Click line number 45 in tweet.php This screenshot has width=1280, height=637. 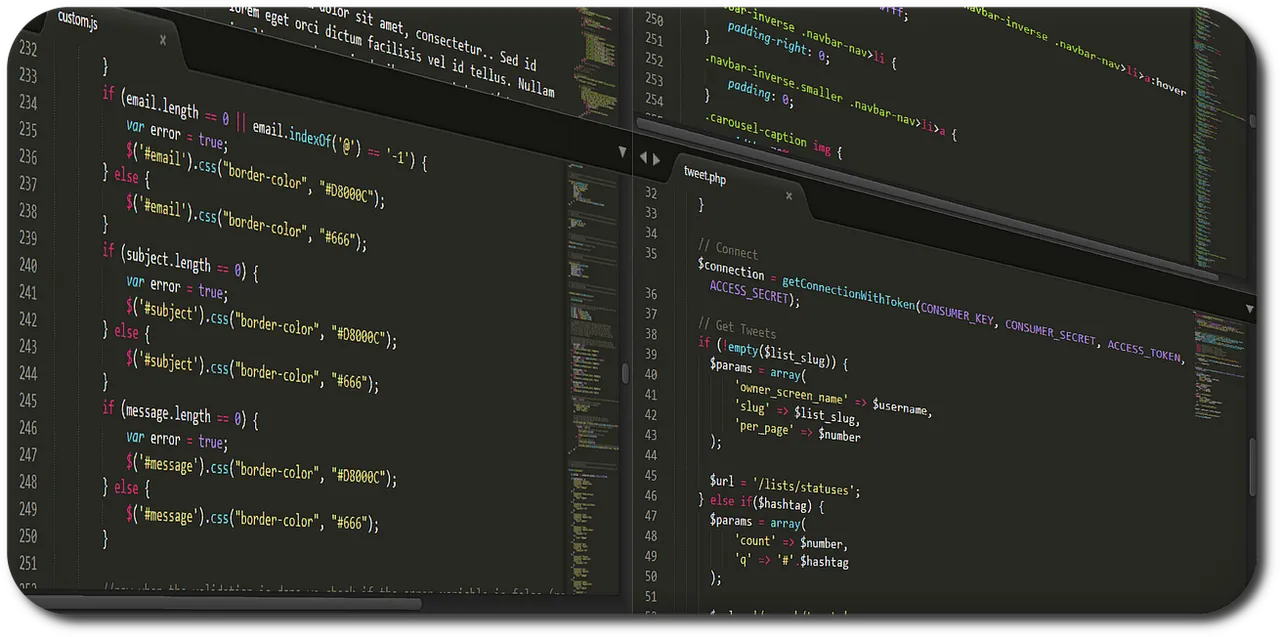click(651, 476)
